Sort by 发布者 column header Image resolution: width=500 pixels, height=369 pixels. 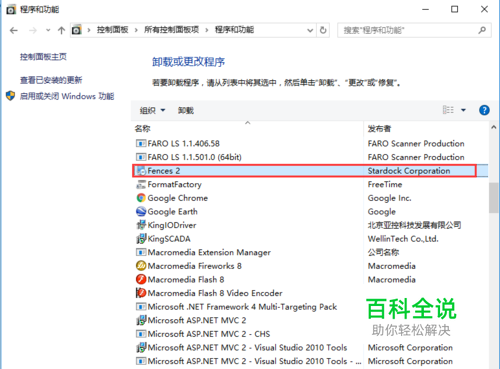(x=379, y=129)
